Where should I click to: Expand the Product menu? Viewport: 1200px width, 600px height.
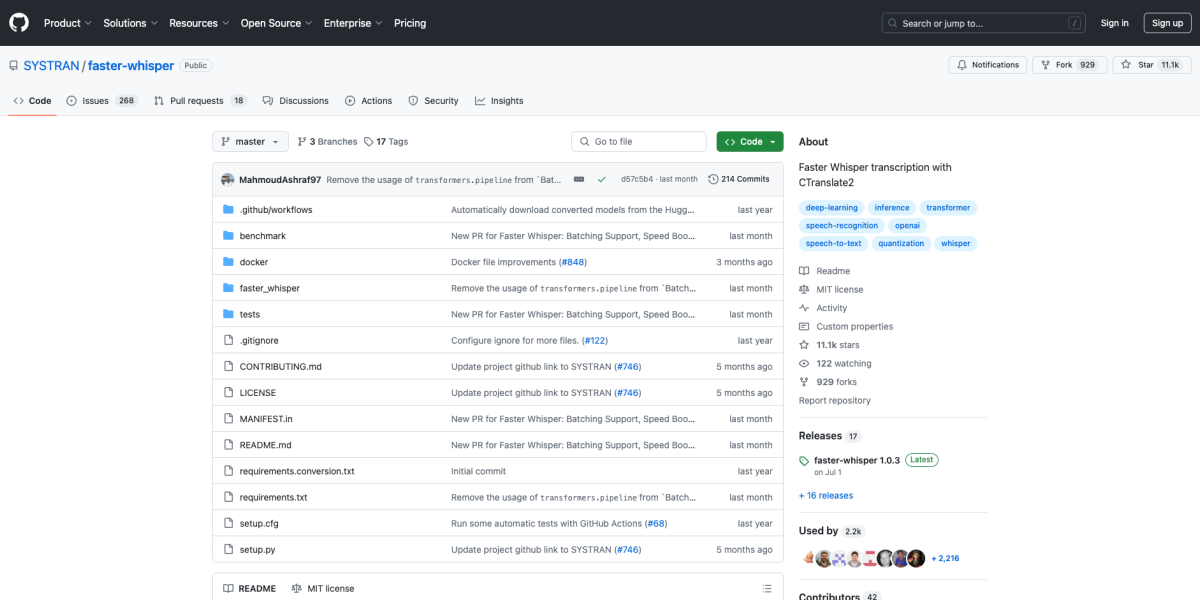pyautogui.click(x=67, y=23)
